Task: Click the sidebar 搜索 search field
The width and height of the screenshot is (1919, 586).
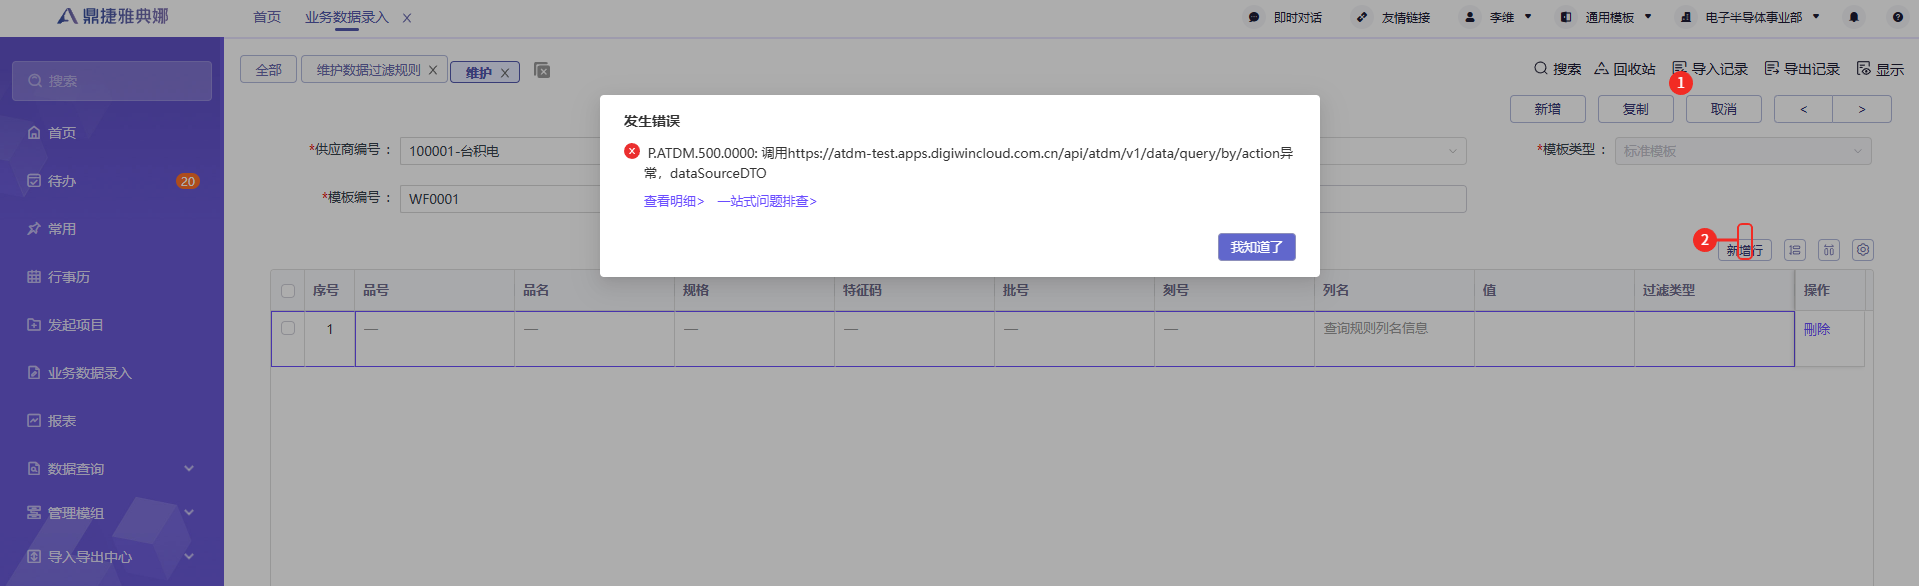Action: click(x=112, y=81)
